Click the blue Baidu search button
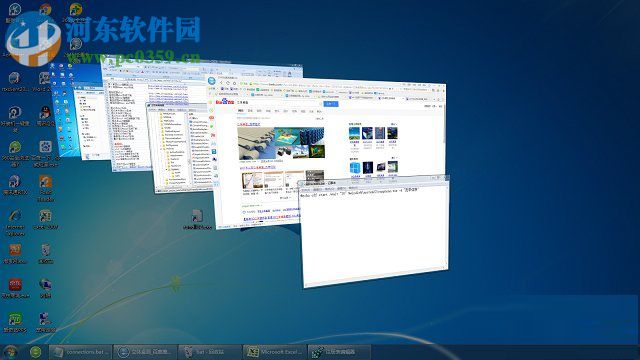The width and height of the screenshot is (640, 360). 331,104
